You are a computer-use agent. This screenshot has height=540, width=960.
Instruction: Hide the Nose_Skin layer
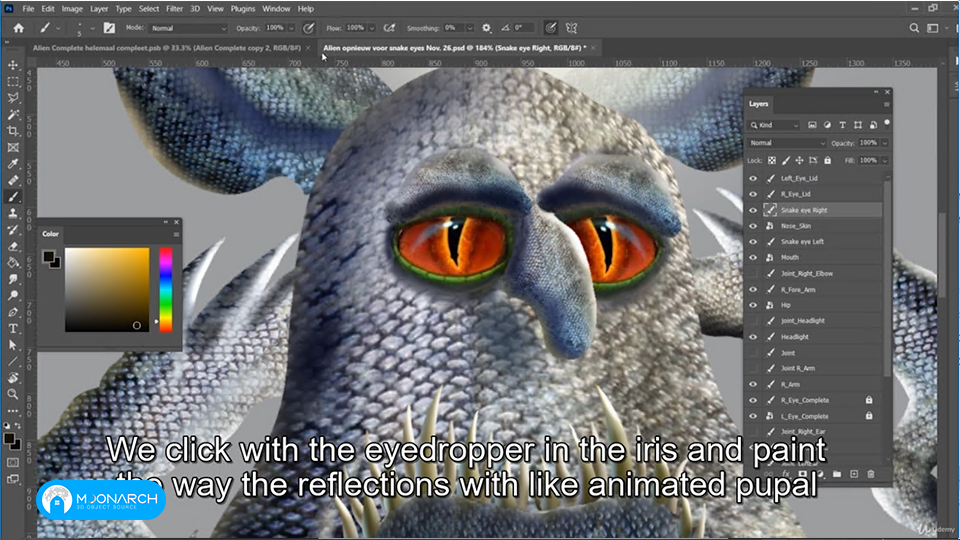tap(753, 226)
